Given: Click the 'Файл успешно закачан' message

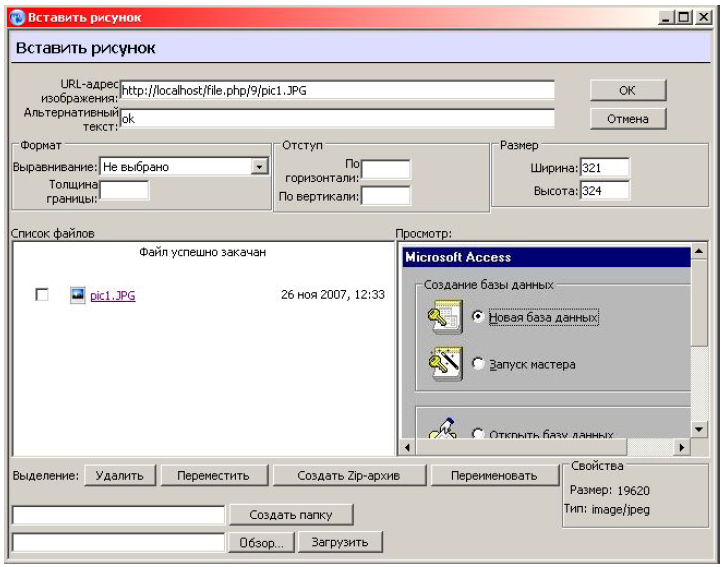Looking at the screenshot, I should coord(203,252).
